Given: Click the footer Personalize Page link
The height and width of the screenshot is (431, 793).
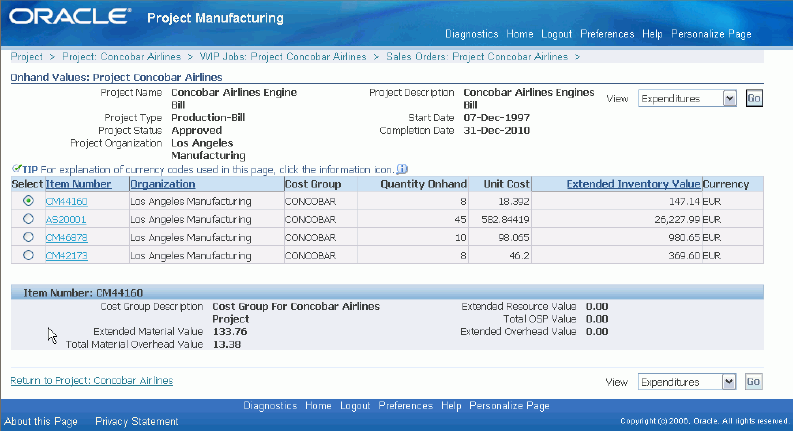Looking at the screenshot, I should point(509,406).
